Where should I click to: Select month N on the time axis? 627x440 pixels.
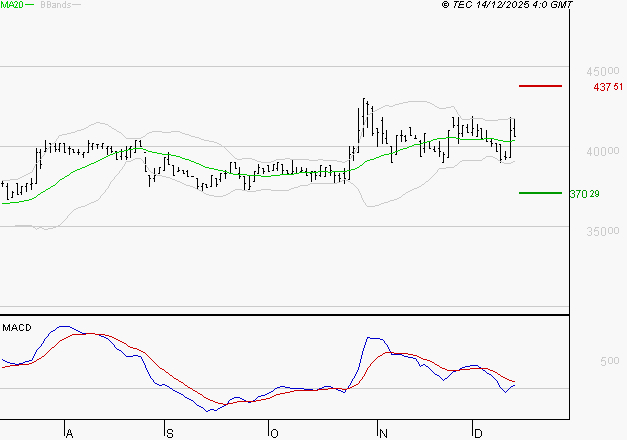382,432
